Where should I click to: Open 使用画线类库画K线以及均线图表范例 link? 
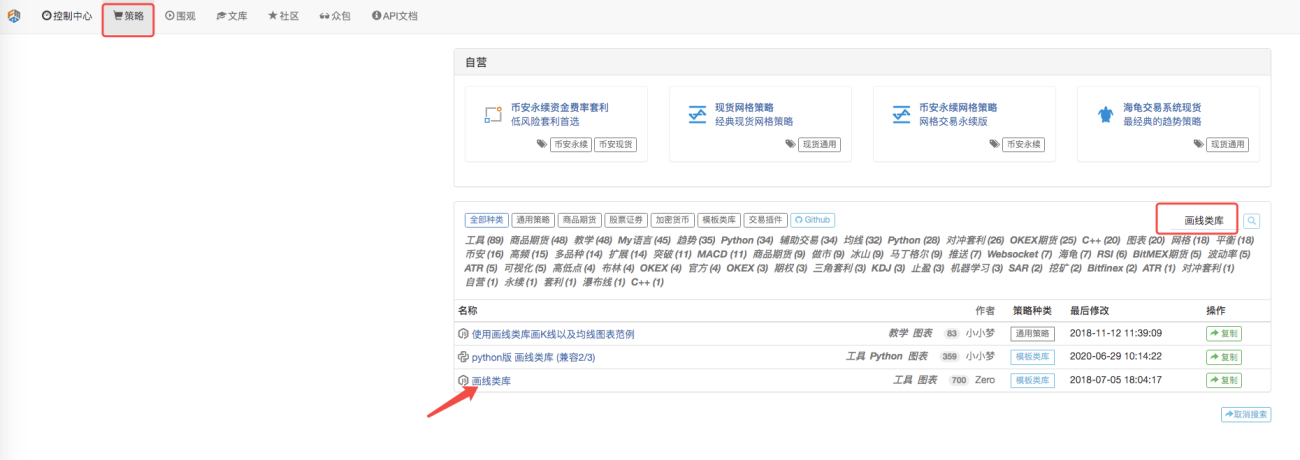click(x=553, y=334)
